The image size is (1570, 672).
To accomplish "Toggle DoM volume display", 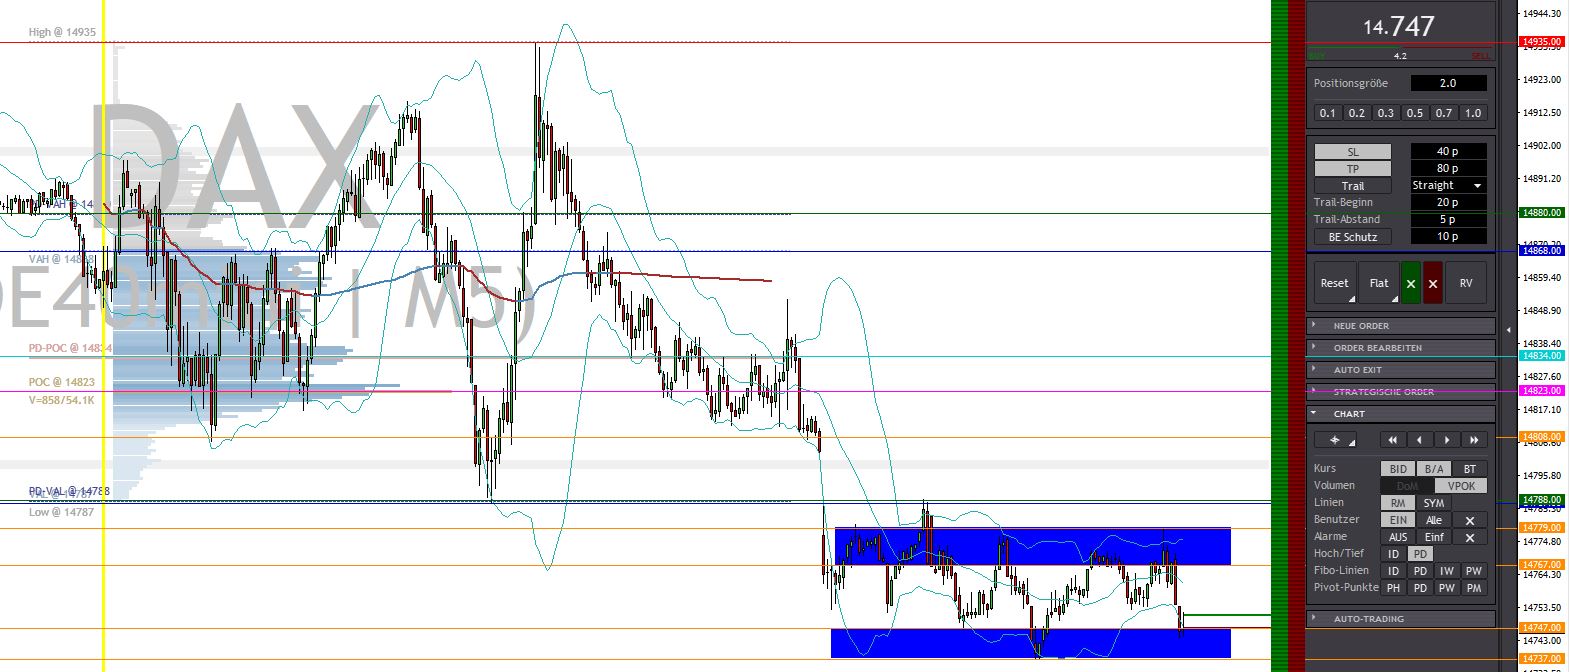I will click(1407, 486).
